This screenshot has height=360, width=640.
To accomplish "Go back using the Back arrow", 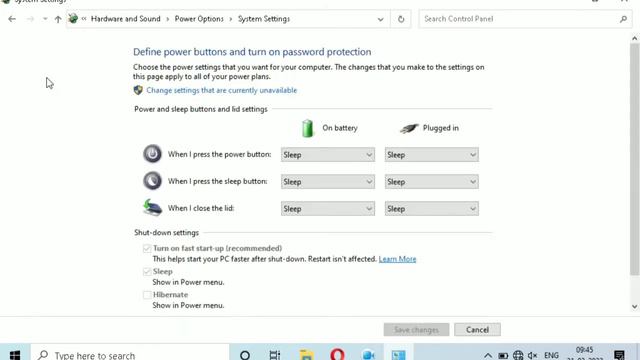I will [x=12, y=19].
